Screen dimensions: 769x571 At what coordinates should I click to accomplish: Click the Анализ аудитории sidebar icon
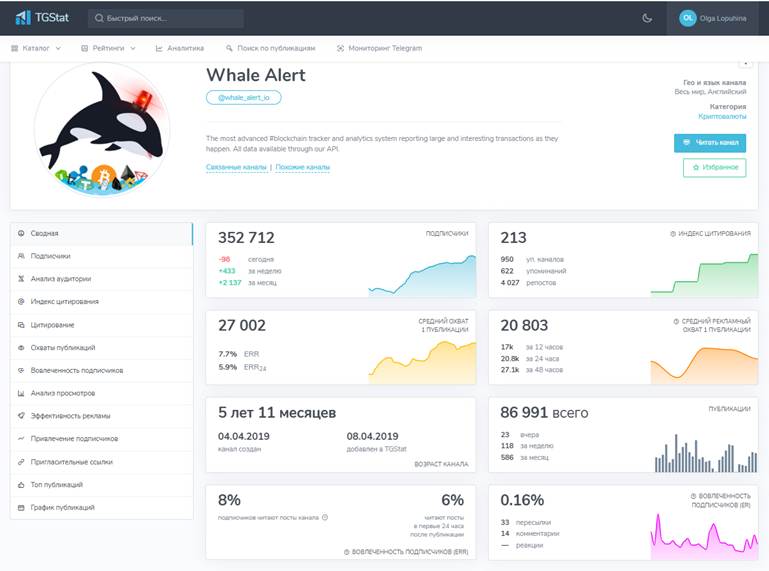[21, 279]
